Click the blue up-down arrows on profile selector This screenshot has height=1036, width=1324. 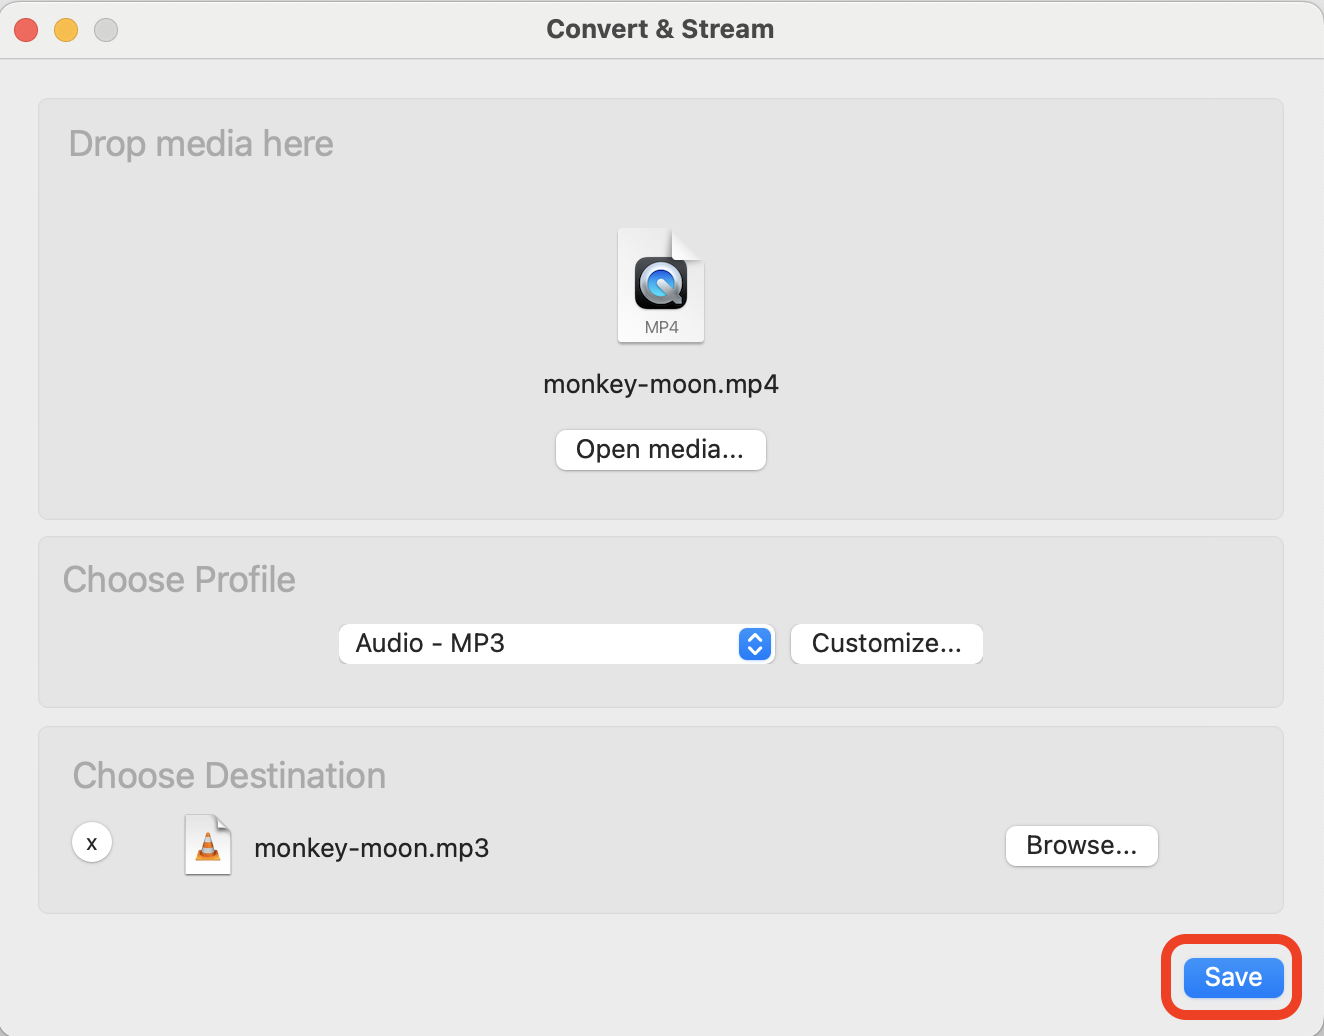coord(755,644)
